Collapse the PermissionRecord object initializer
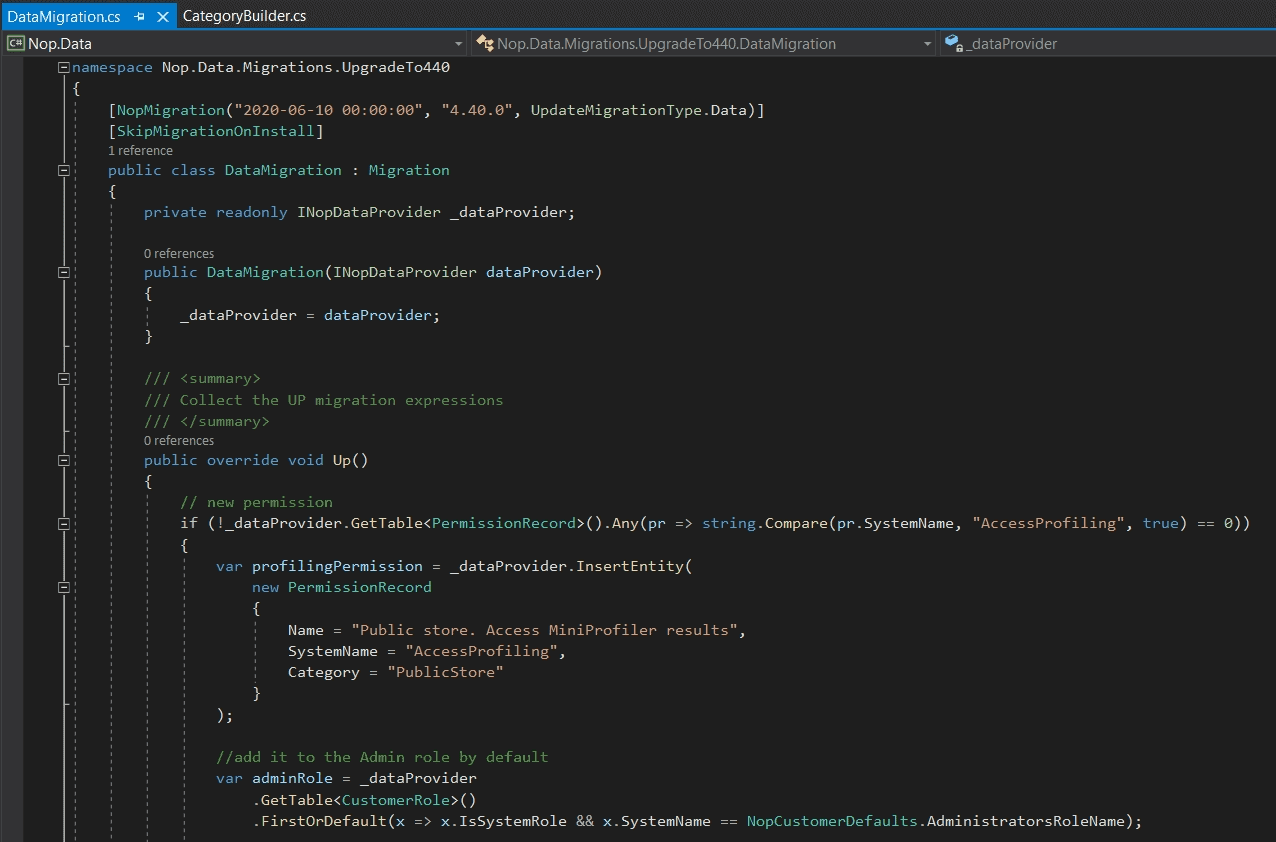 pos(63,587)
